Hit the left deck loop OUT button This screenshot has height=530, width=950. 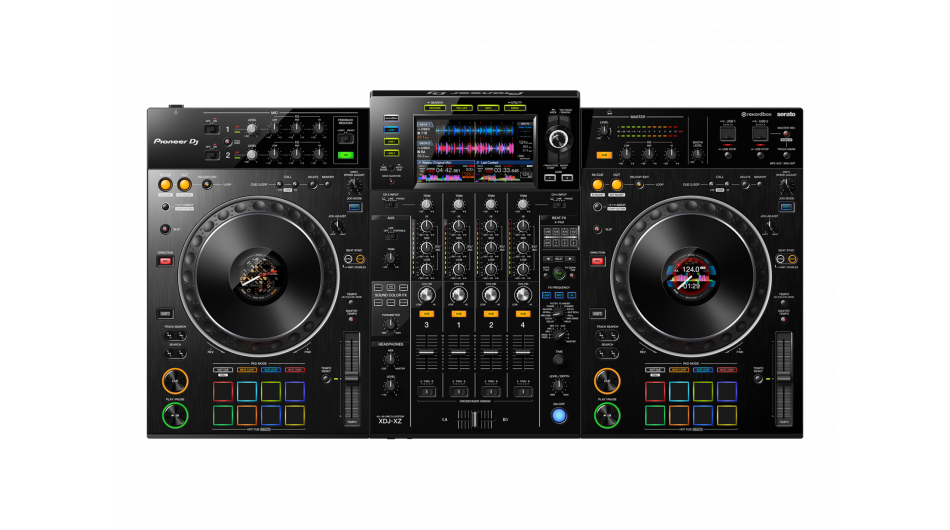coord(184,185)
